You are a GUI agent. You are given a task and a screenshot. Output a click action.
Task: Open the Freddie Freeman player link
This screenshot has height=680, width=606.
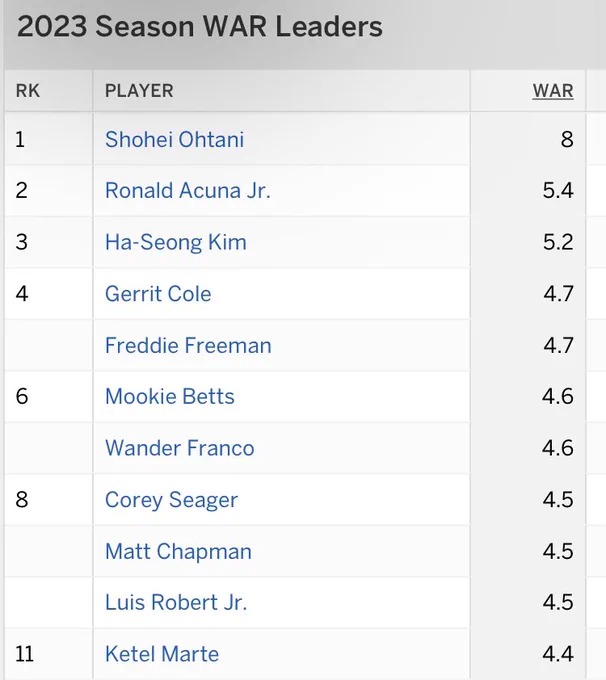coord(188,346)
